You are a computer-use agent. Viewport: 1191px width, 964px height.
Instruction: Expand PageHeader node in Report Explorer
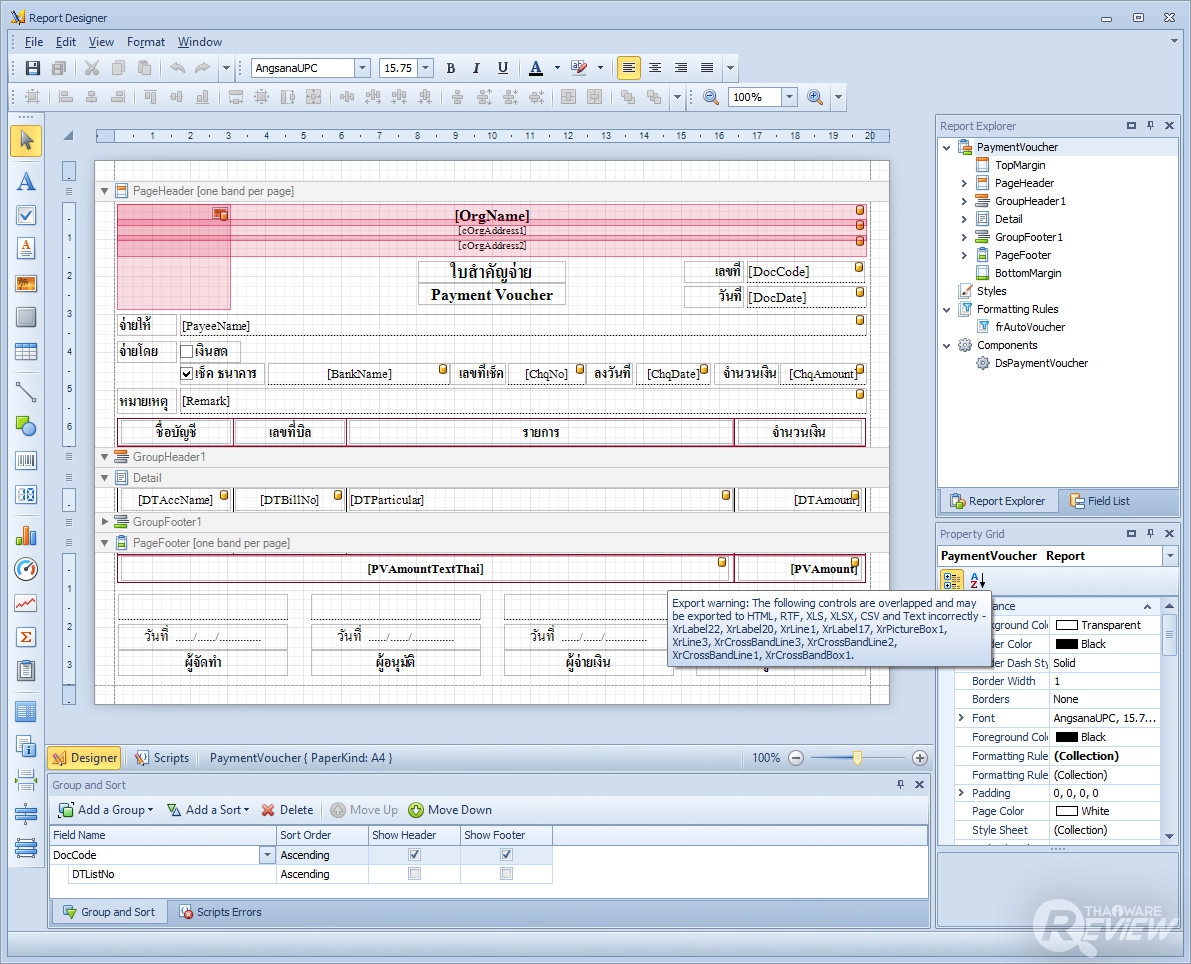964,183
